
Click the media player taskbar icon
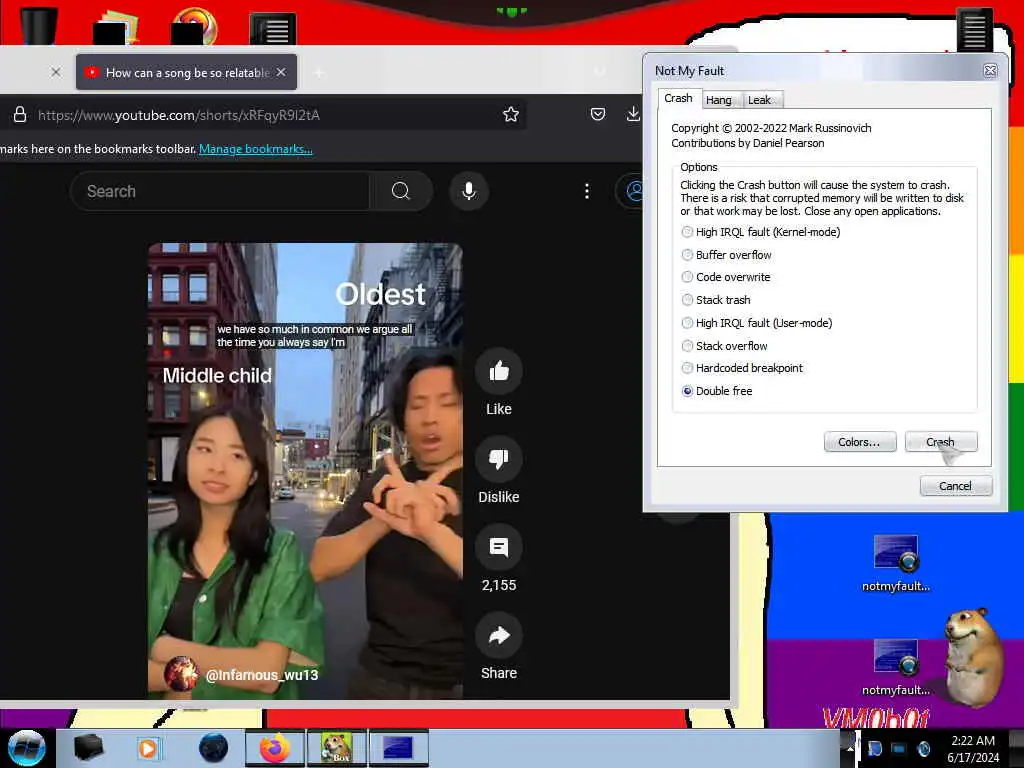pyautogui.click(x=149, y=748)
